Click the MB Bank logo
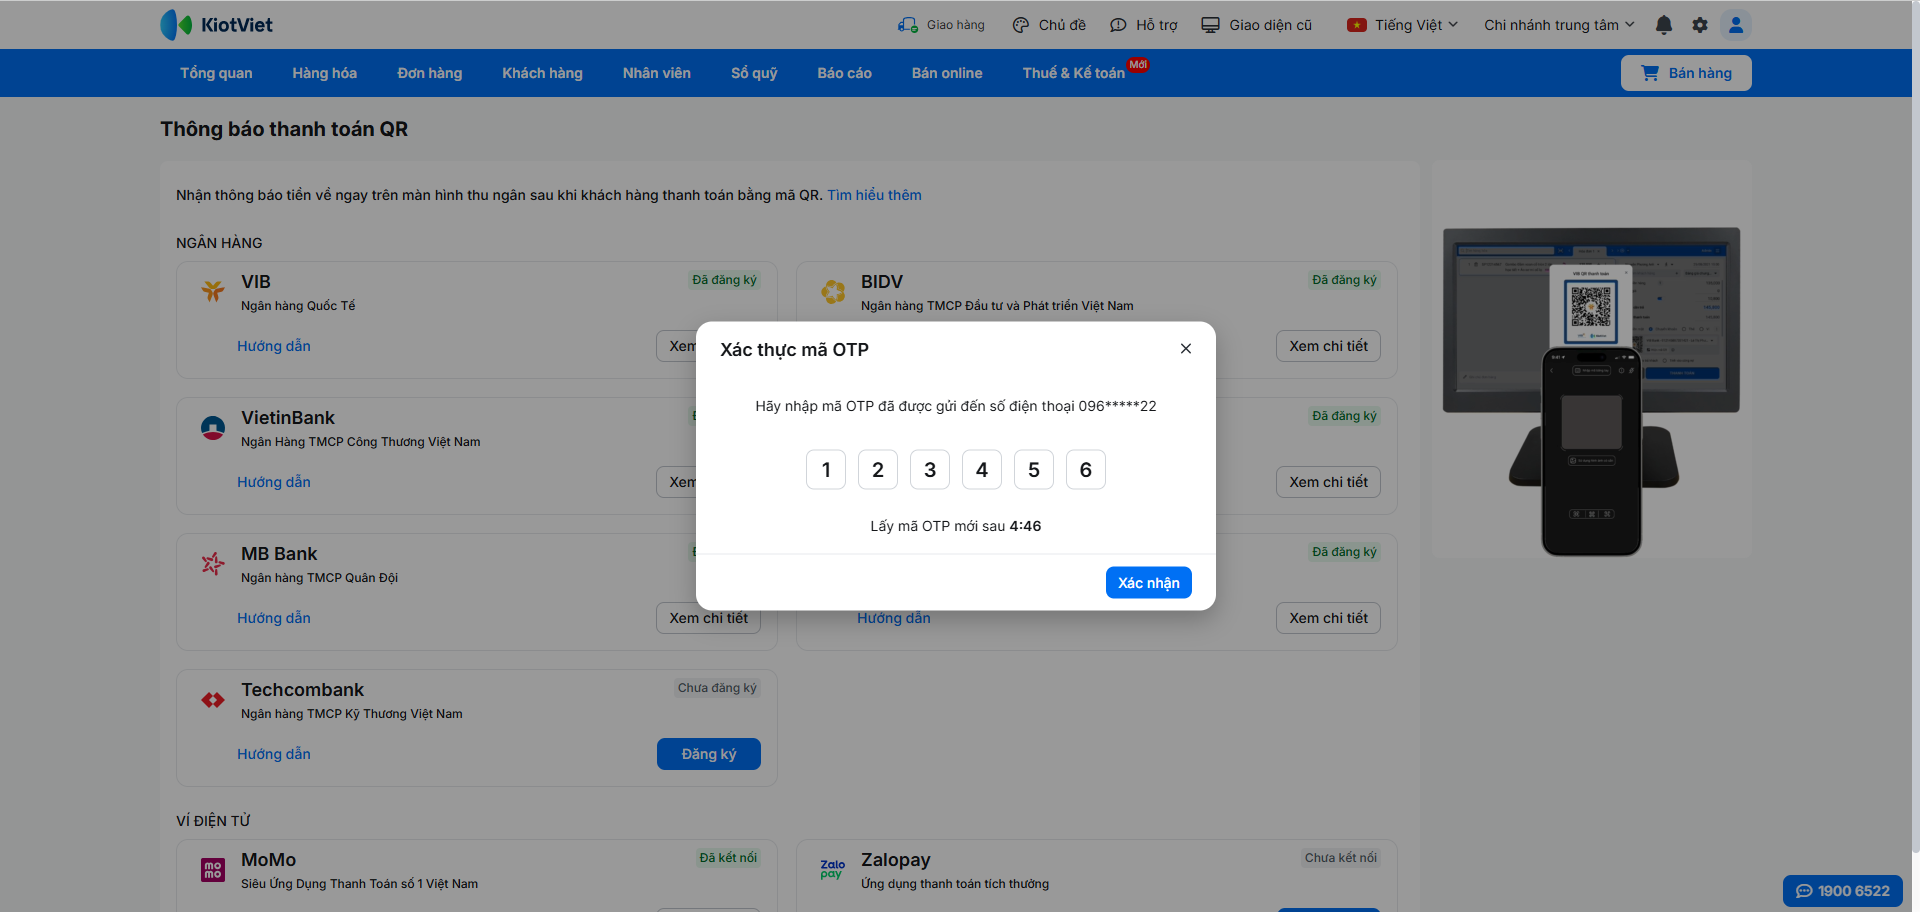This screenshot has height=912, width=1920. 213,564
